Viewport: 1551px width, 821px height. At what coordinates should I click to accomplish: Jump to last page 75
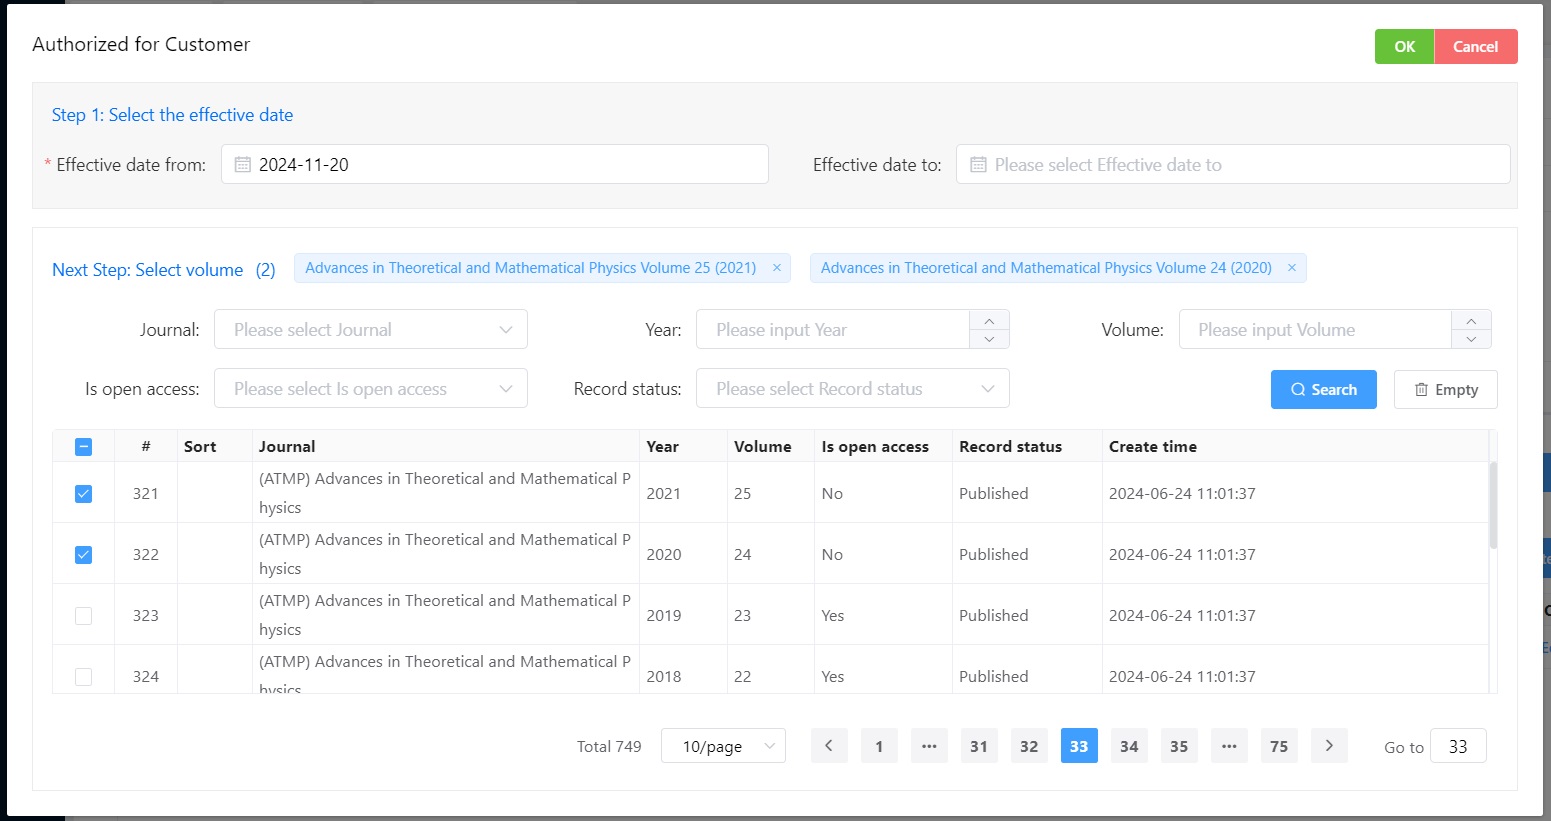tap(1279, 746)
